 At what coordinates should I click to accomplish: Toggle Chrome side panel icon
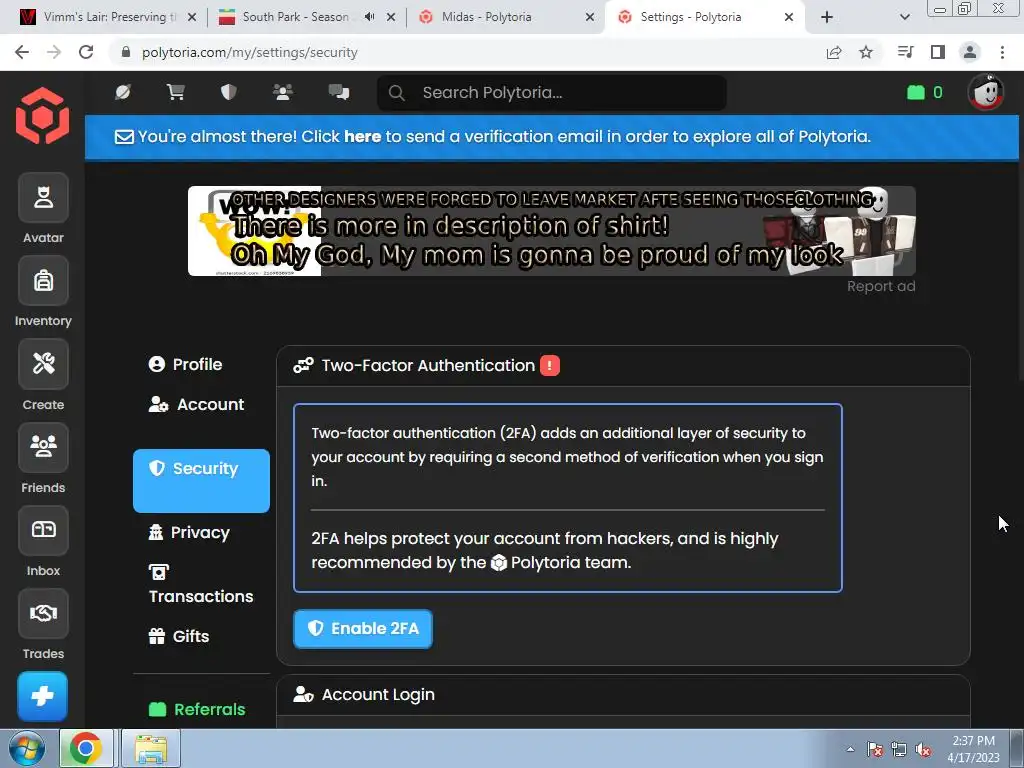pyautogui.click(x=938, y=52)
